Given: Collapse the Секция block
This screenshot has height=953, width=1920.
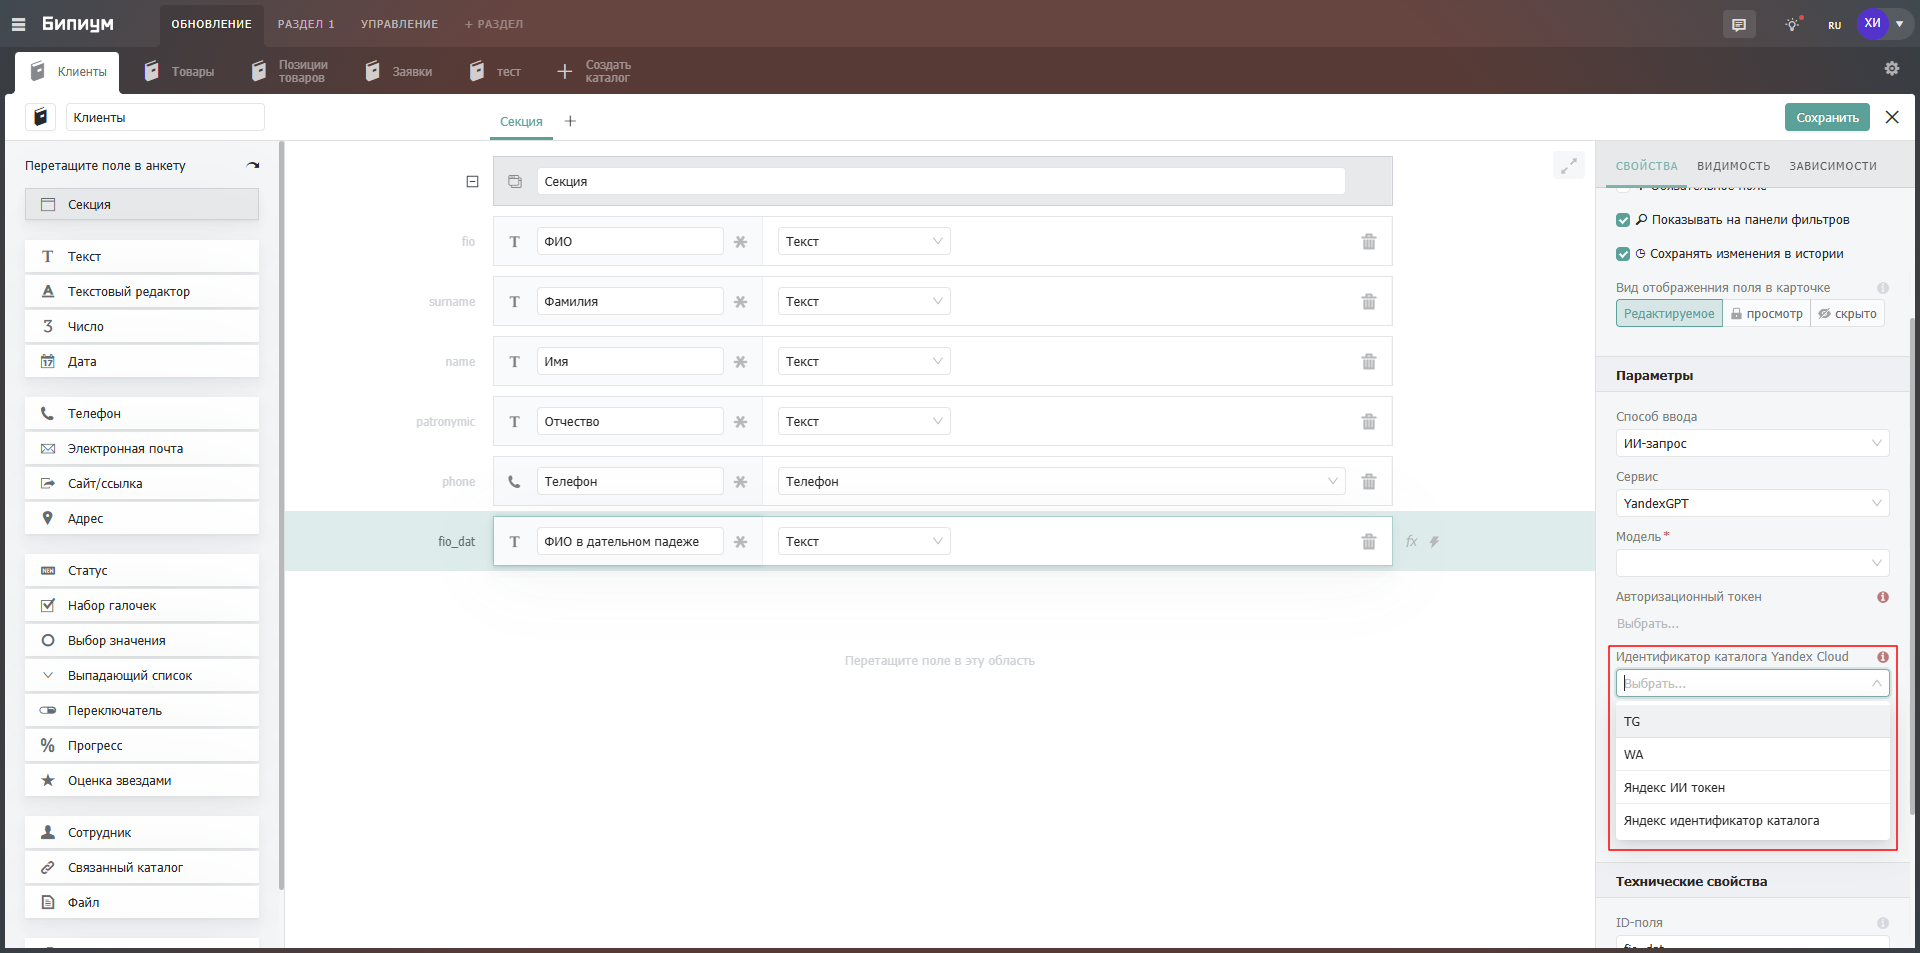Looking at the screenshot, I should [472, 182].
